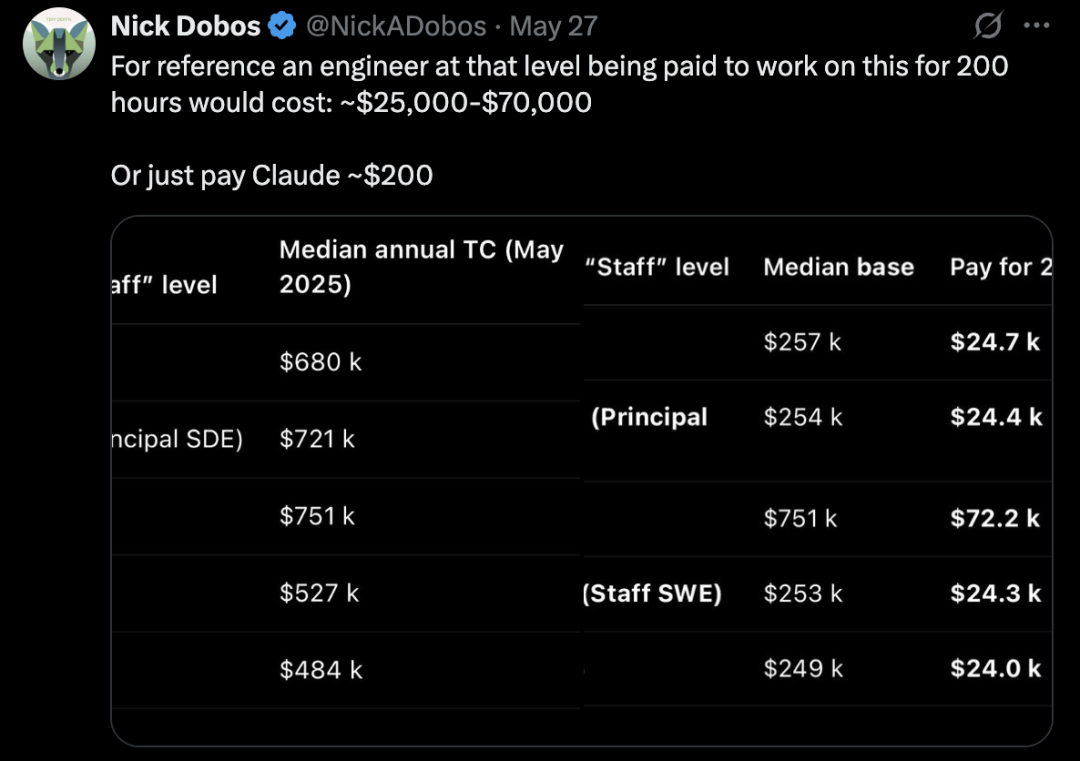The height and width of the screenshot is (761, 1080).
Task: Click the blue verified checkmark badge
Action: coord(280,26)
